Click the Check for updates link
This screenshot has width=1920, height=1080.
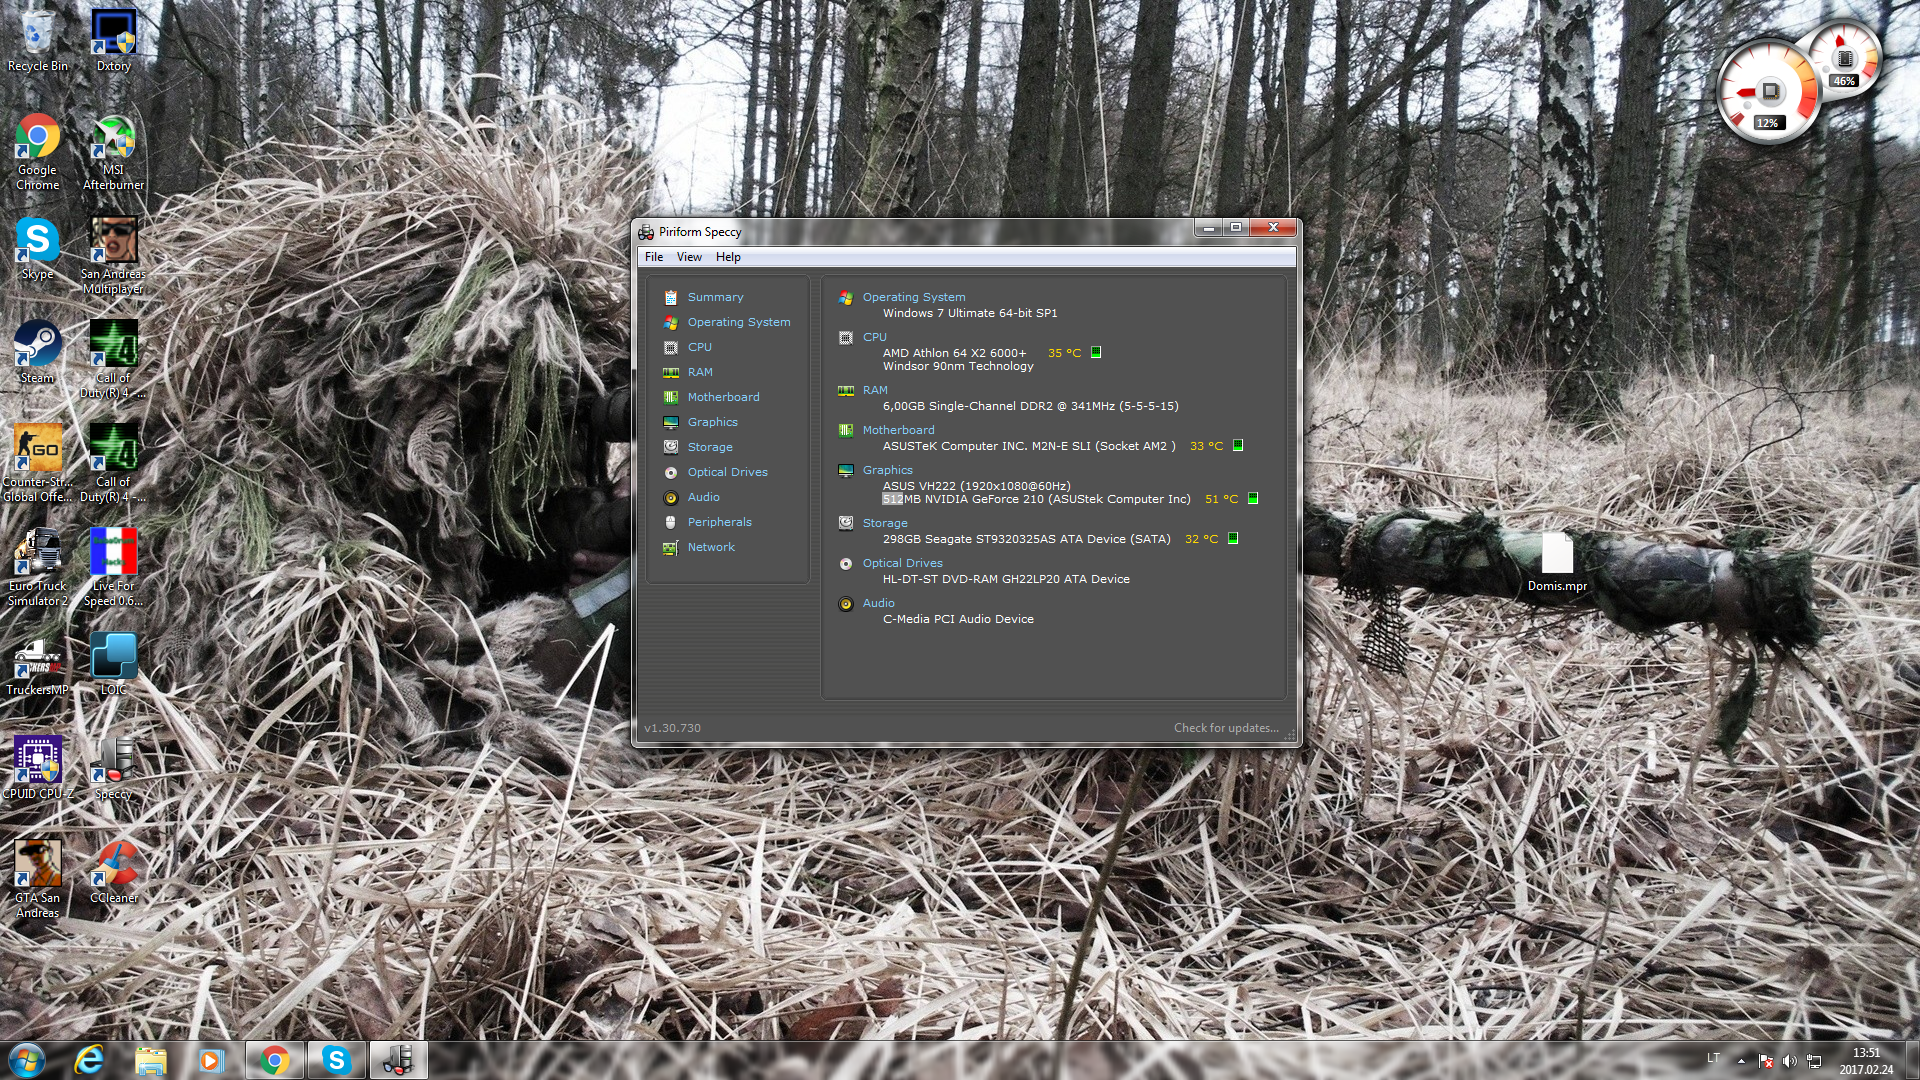[1226, 728]
